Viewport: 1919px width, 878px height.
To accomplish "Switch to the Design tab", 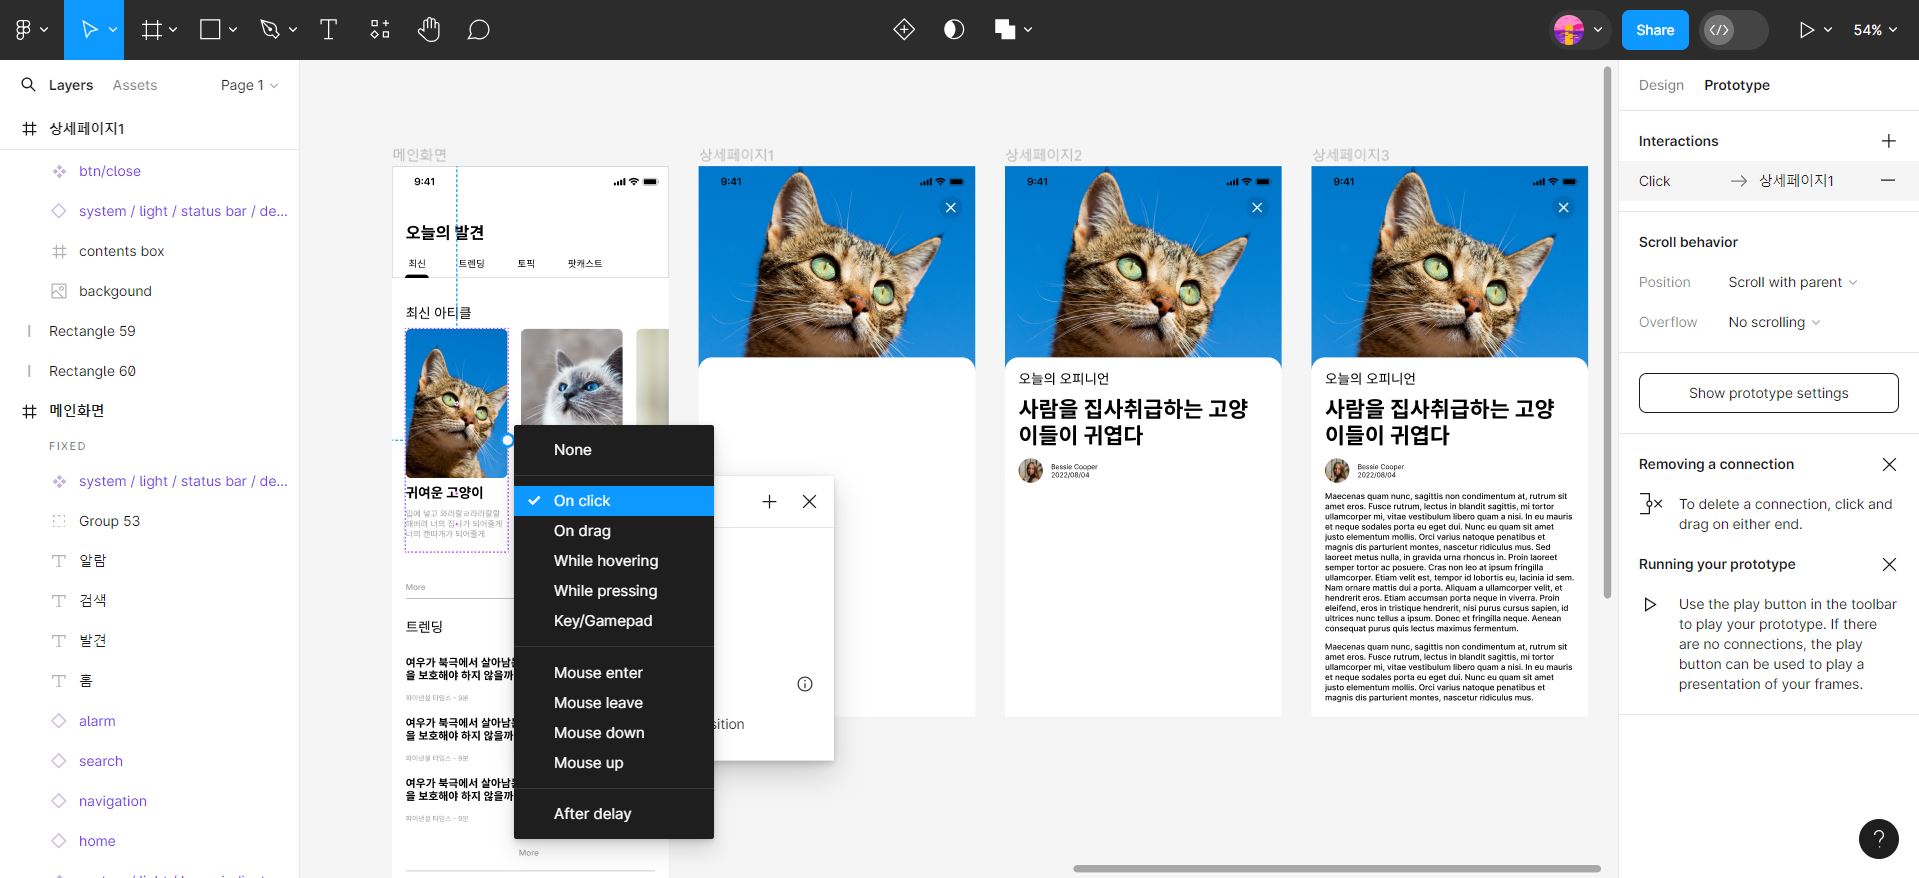I will click(1661, 85).
